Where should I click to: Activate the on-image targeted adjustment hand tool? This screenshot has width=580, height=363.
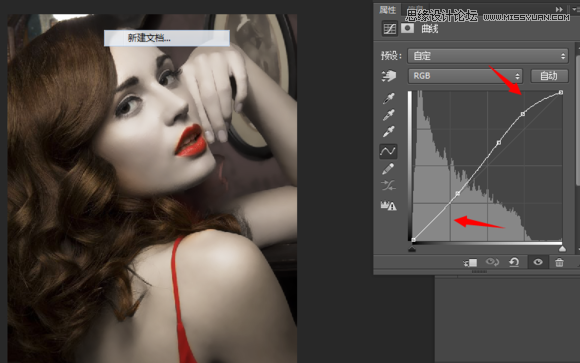tap(388, 76)
